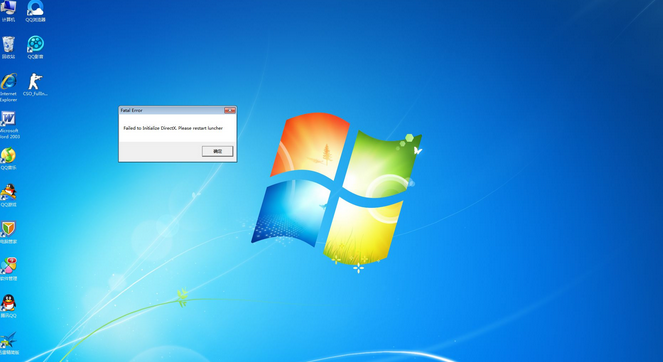
Task: Select the Computer desktop icon
Action: click(x=8, y=8)
